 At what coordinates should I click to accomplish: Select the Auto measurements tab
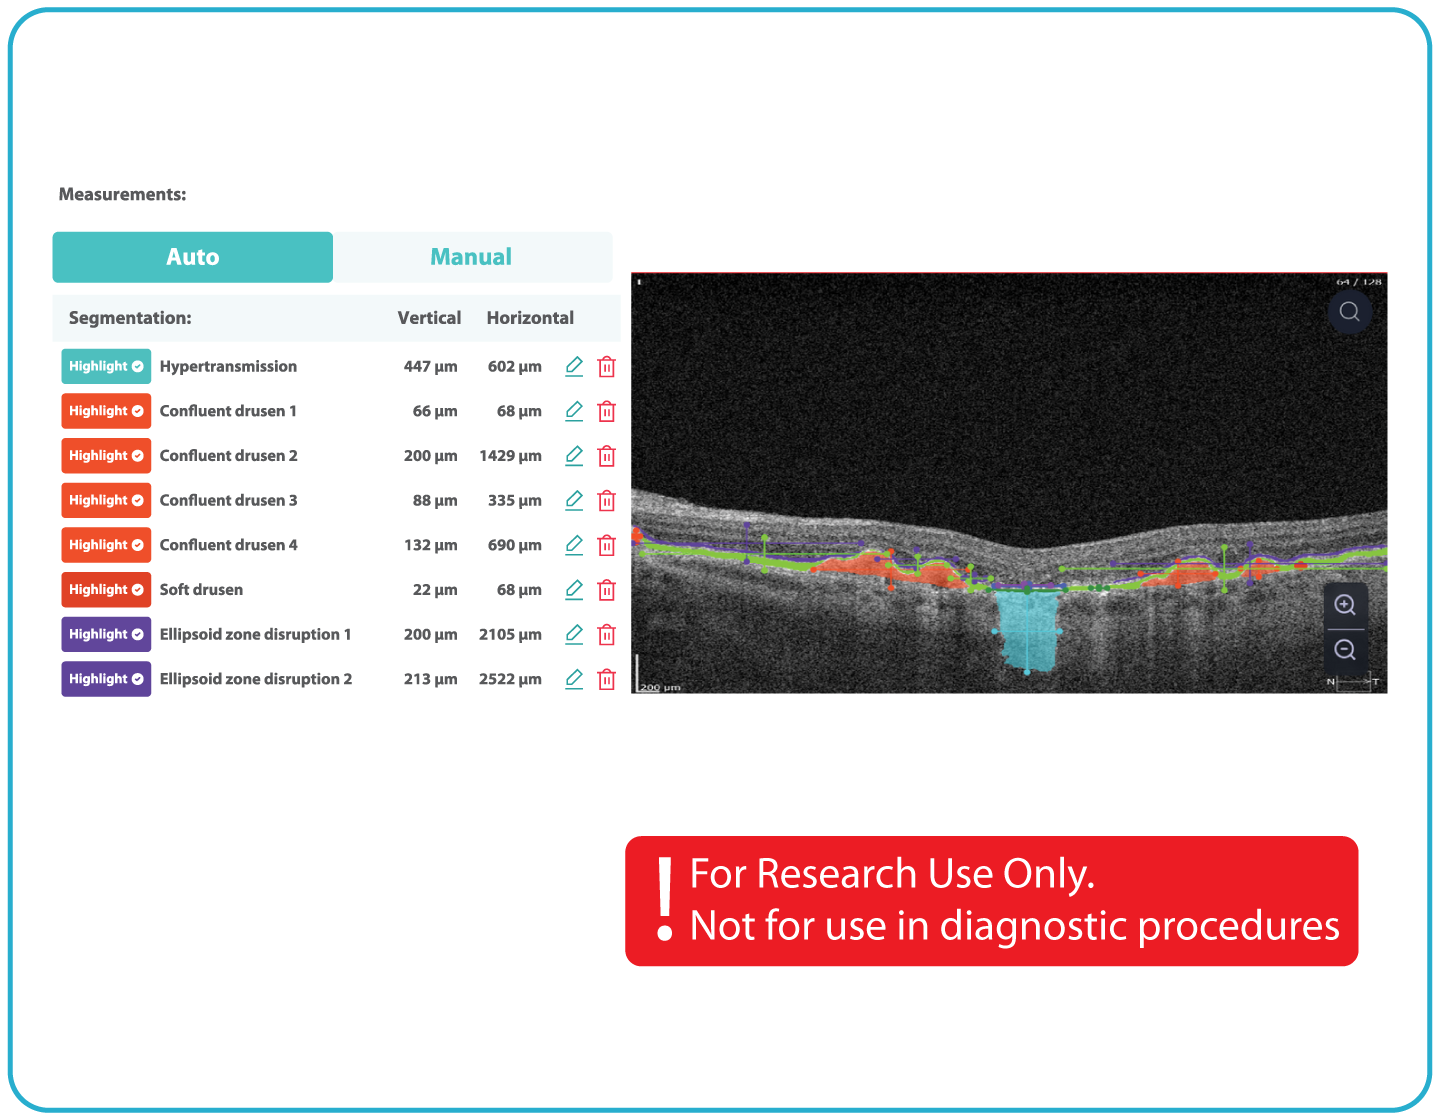coord(192,257)
